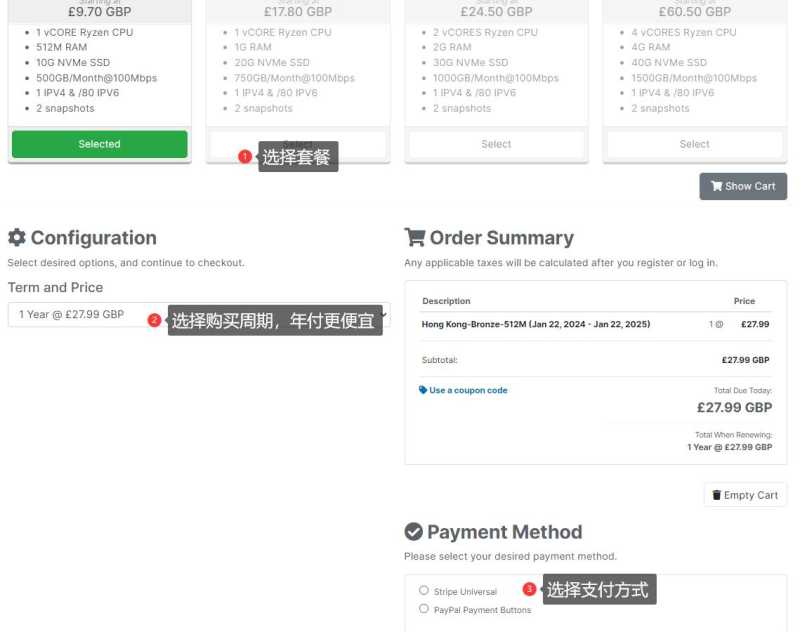The width and height of the screenshot is (800, 632).
Task: Click Select under the £24.50 plan
Action: coord(496,144)
